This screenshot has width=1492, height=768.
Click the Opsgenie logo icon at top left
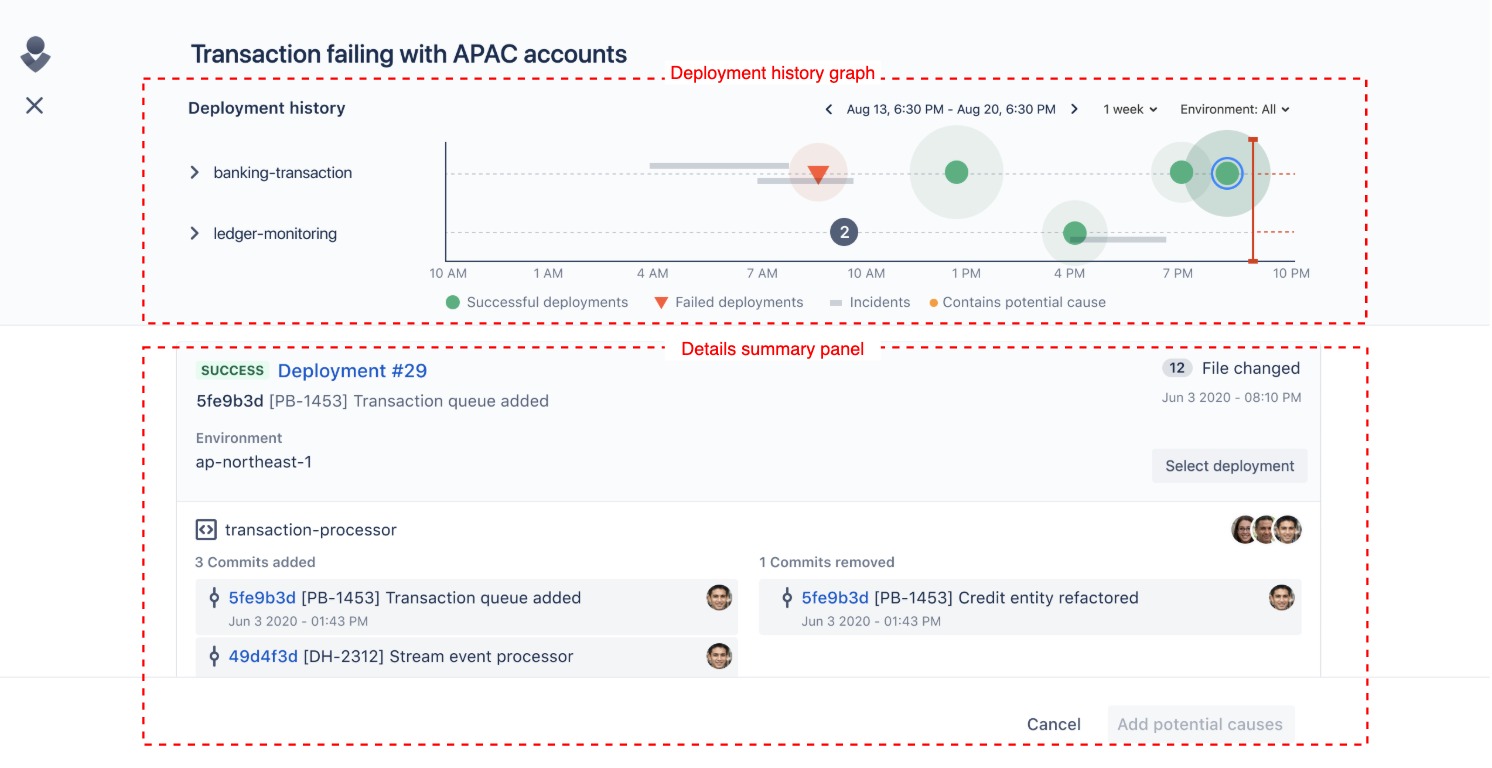[35, 54]
